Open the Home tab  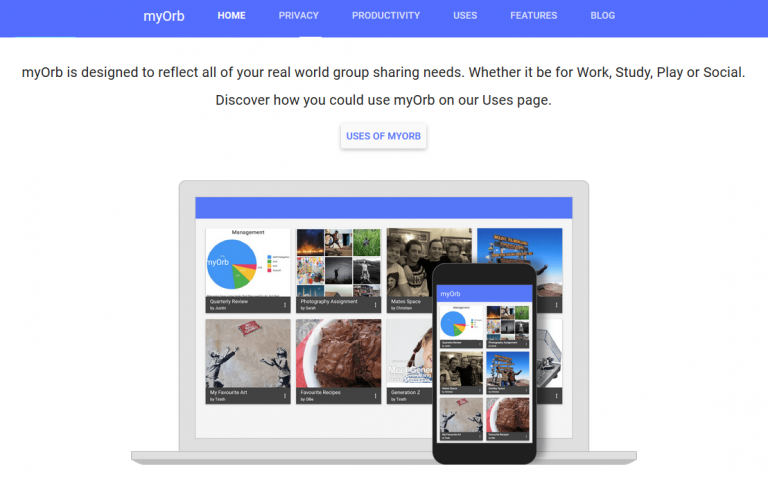(231, 16)
